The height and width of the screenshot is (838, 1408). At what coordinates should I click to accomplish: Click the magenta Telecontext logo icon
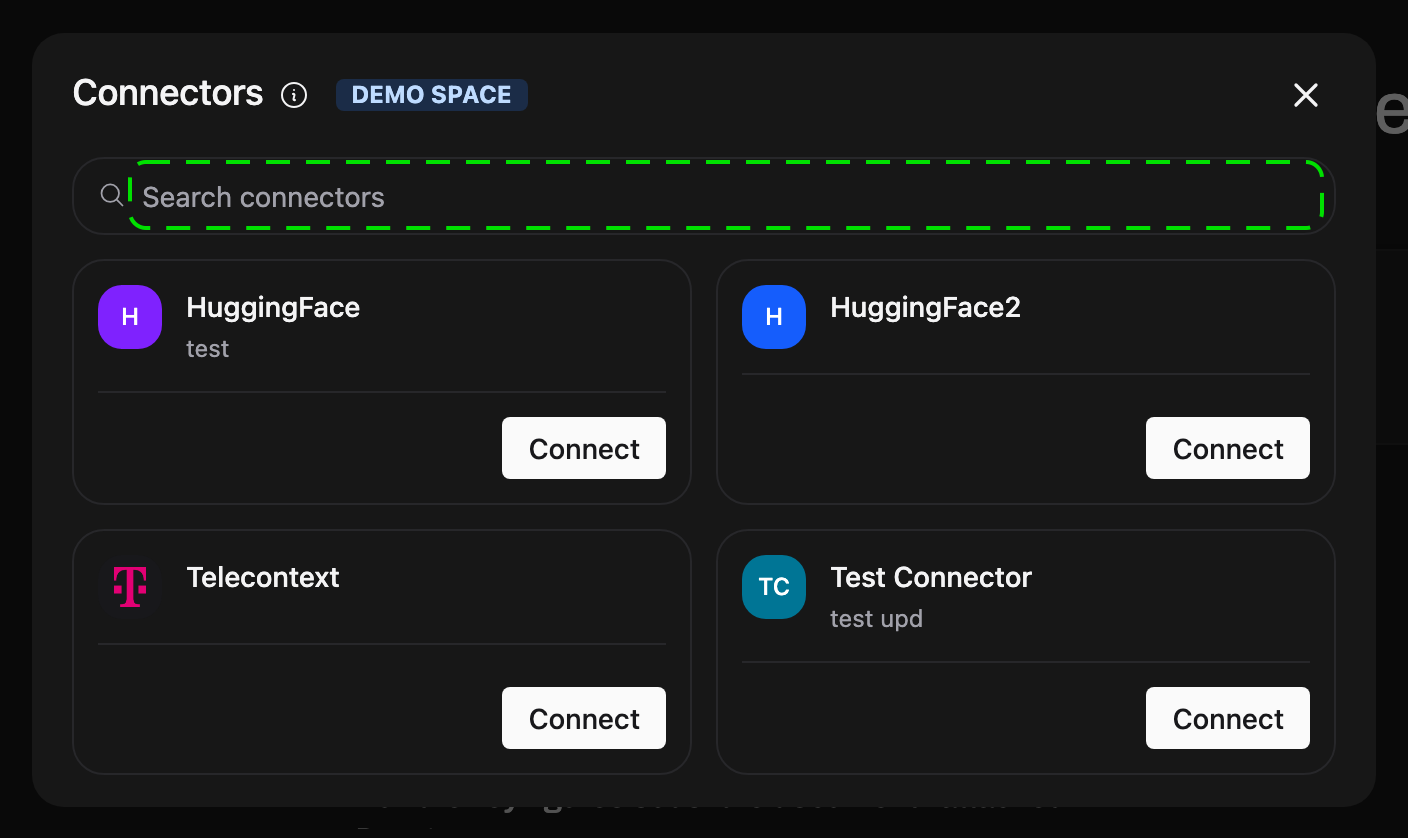[130, 587]
